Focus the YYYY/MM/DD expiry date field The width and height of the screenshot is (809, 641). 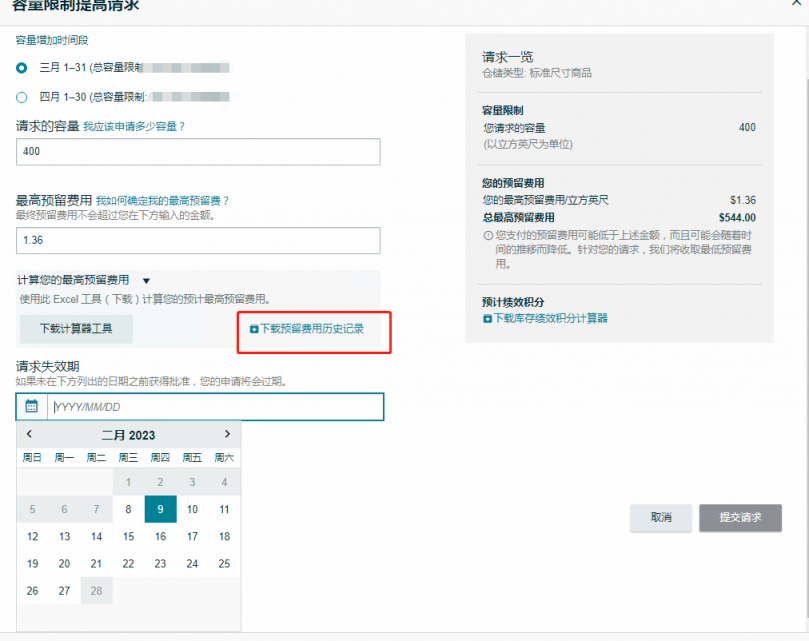tap(216, 407)
